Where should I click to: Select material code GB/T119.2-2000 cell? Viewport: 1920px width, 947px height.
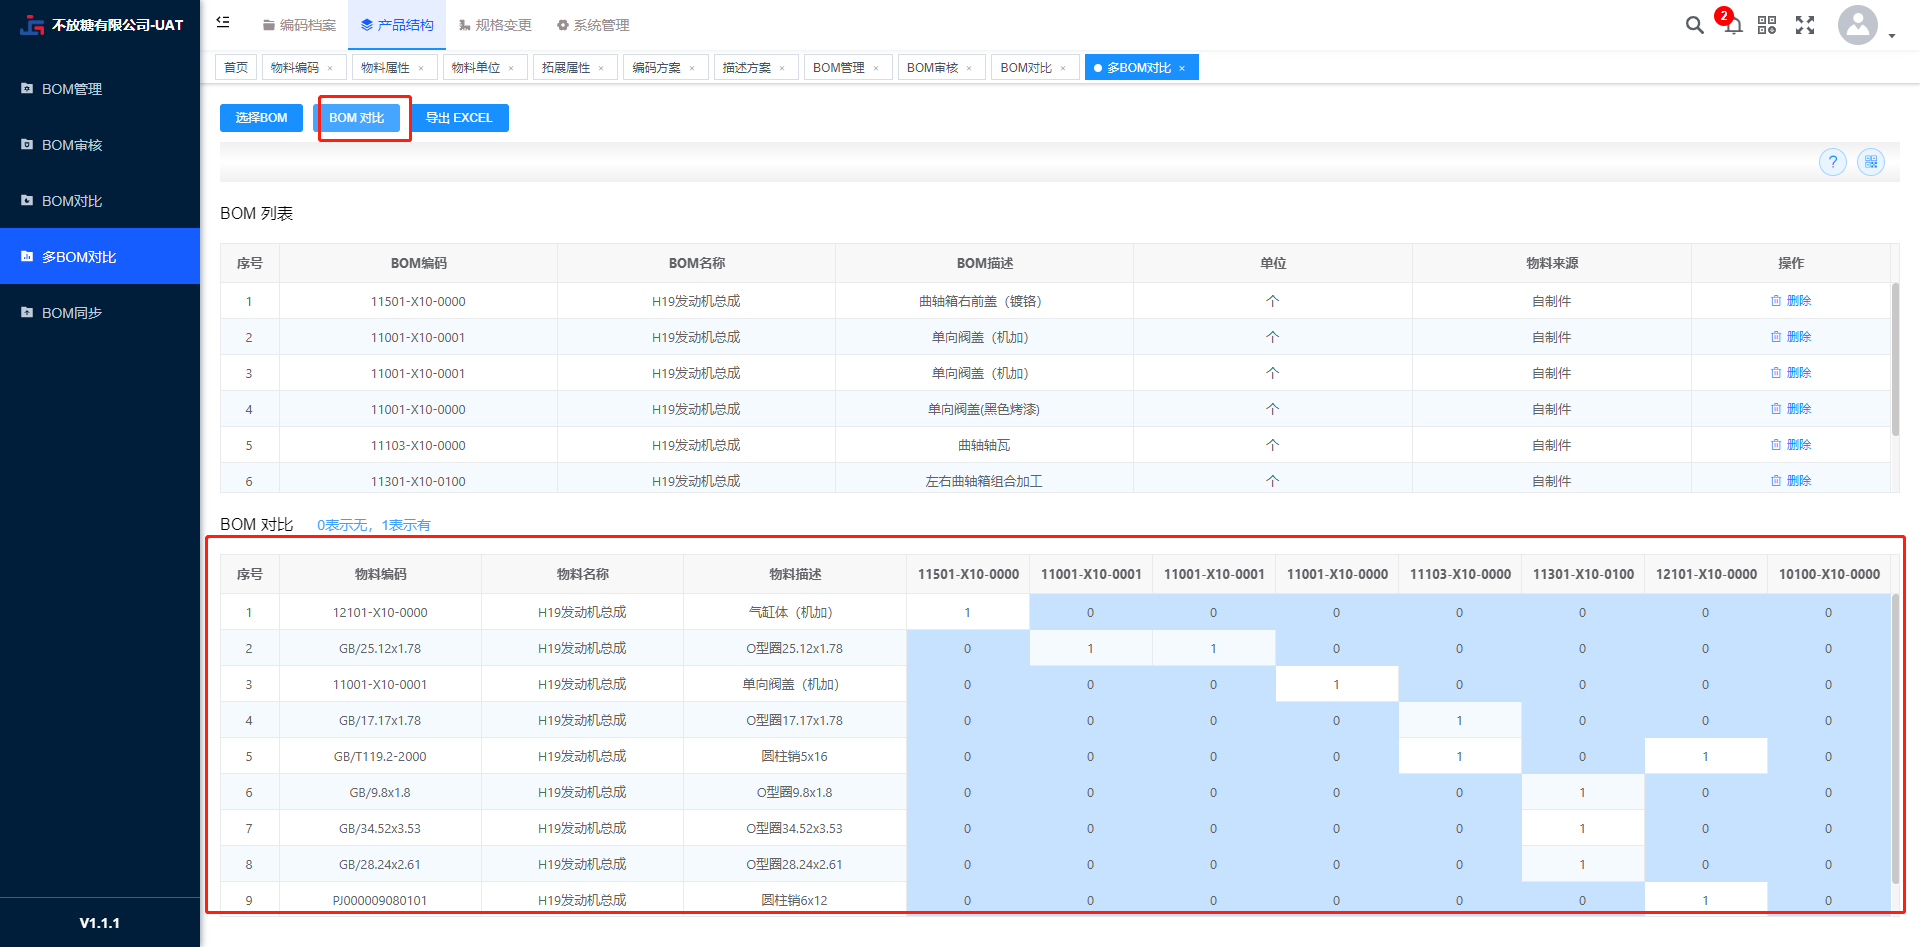380,756
